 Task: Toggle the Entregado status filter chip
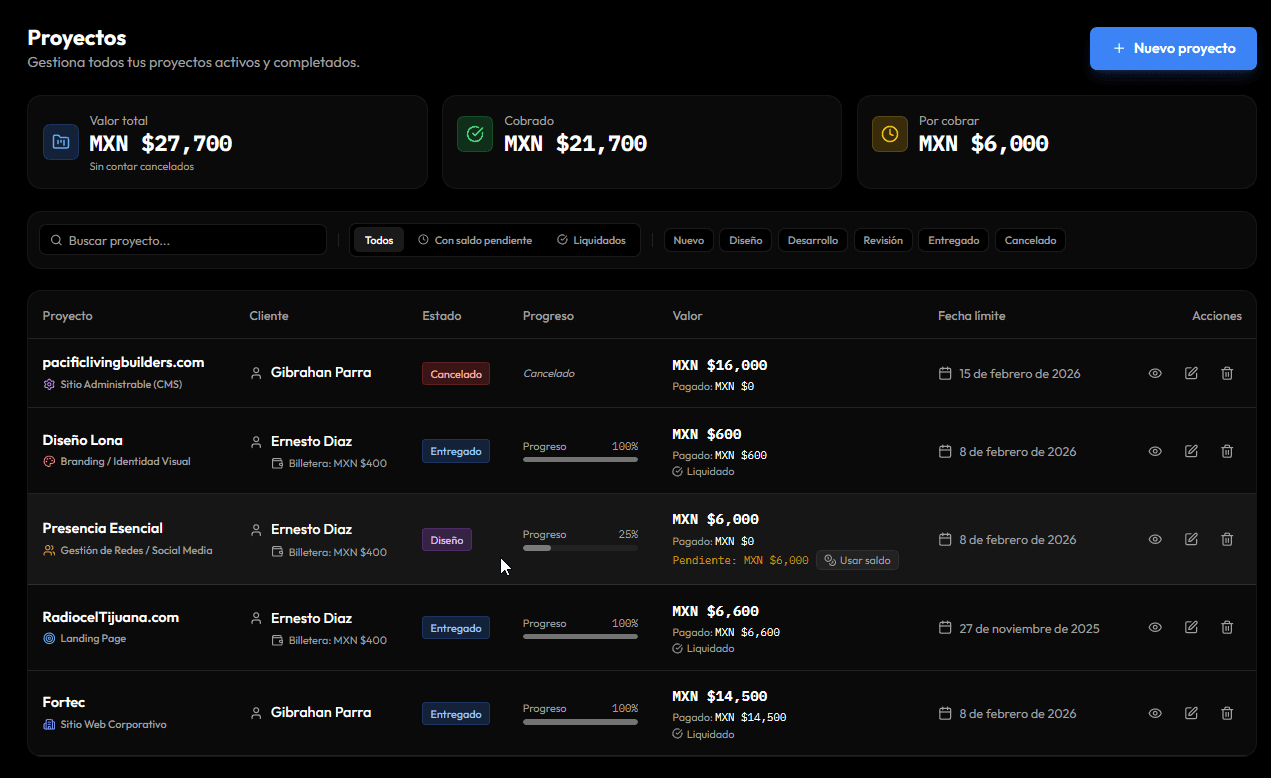point(953,240)
